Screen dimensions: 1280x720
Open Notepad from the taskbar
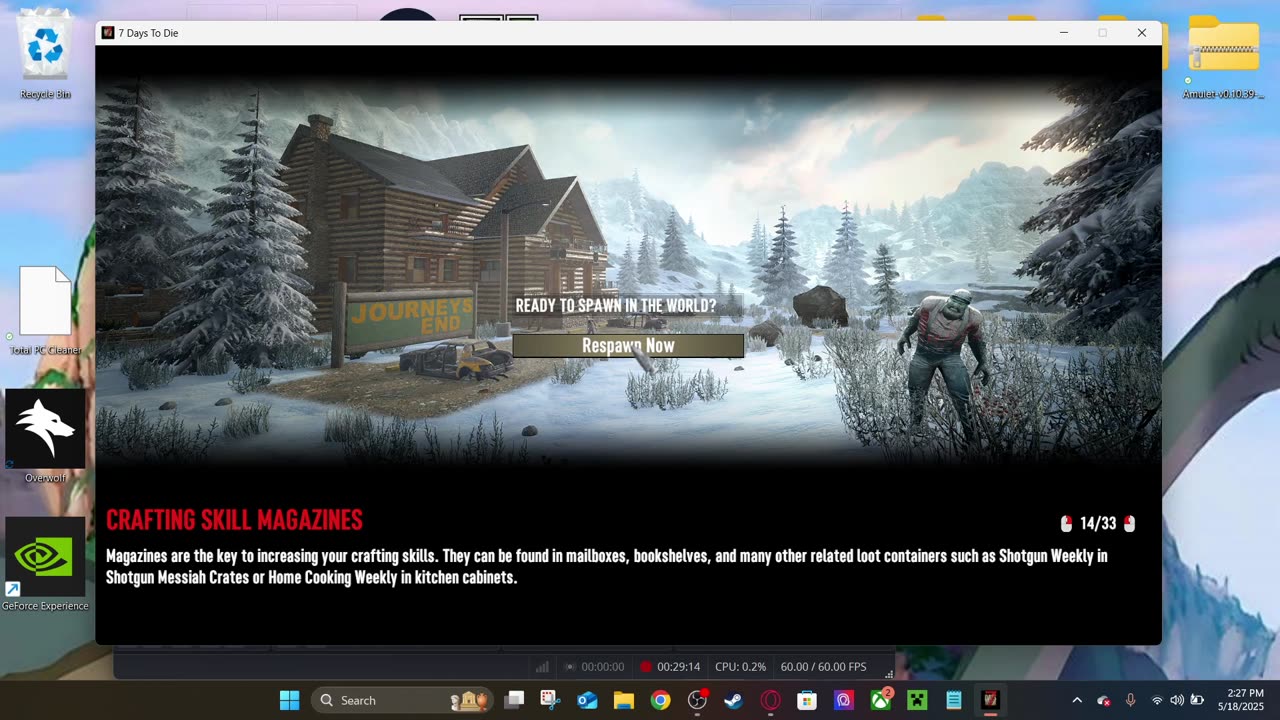pyautogui.click(x=953, y=700)
